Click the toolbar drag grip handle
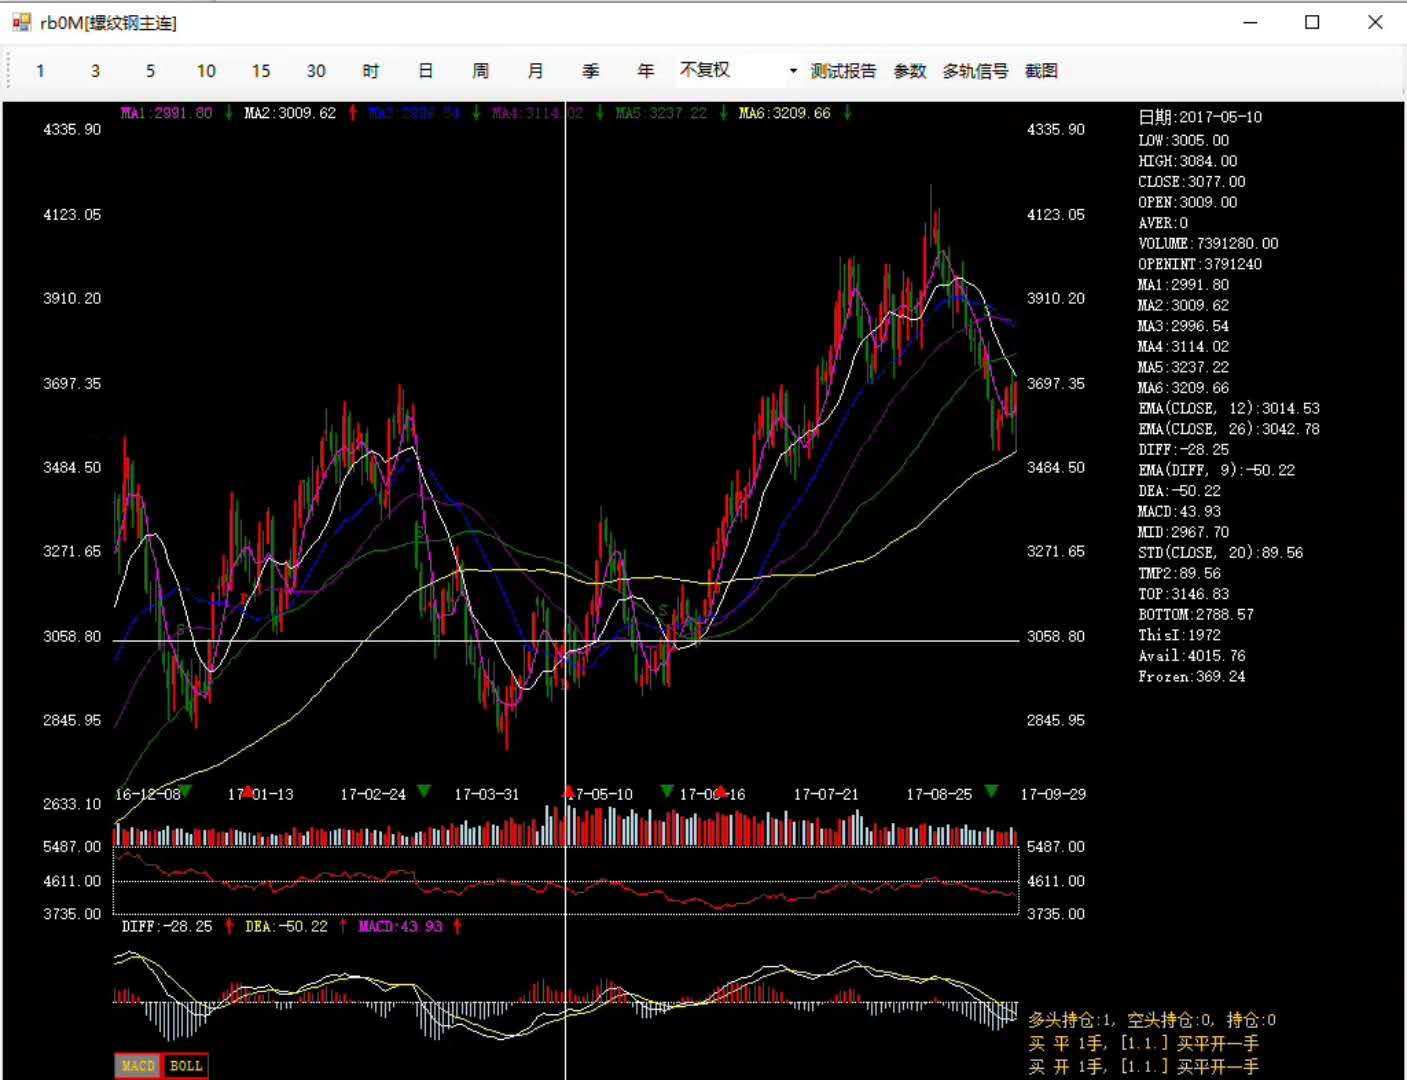 [10, 71]
